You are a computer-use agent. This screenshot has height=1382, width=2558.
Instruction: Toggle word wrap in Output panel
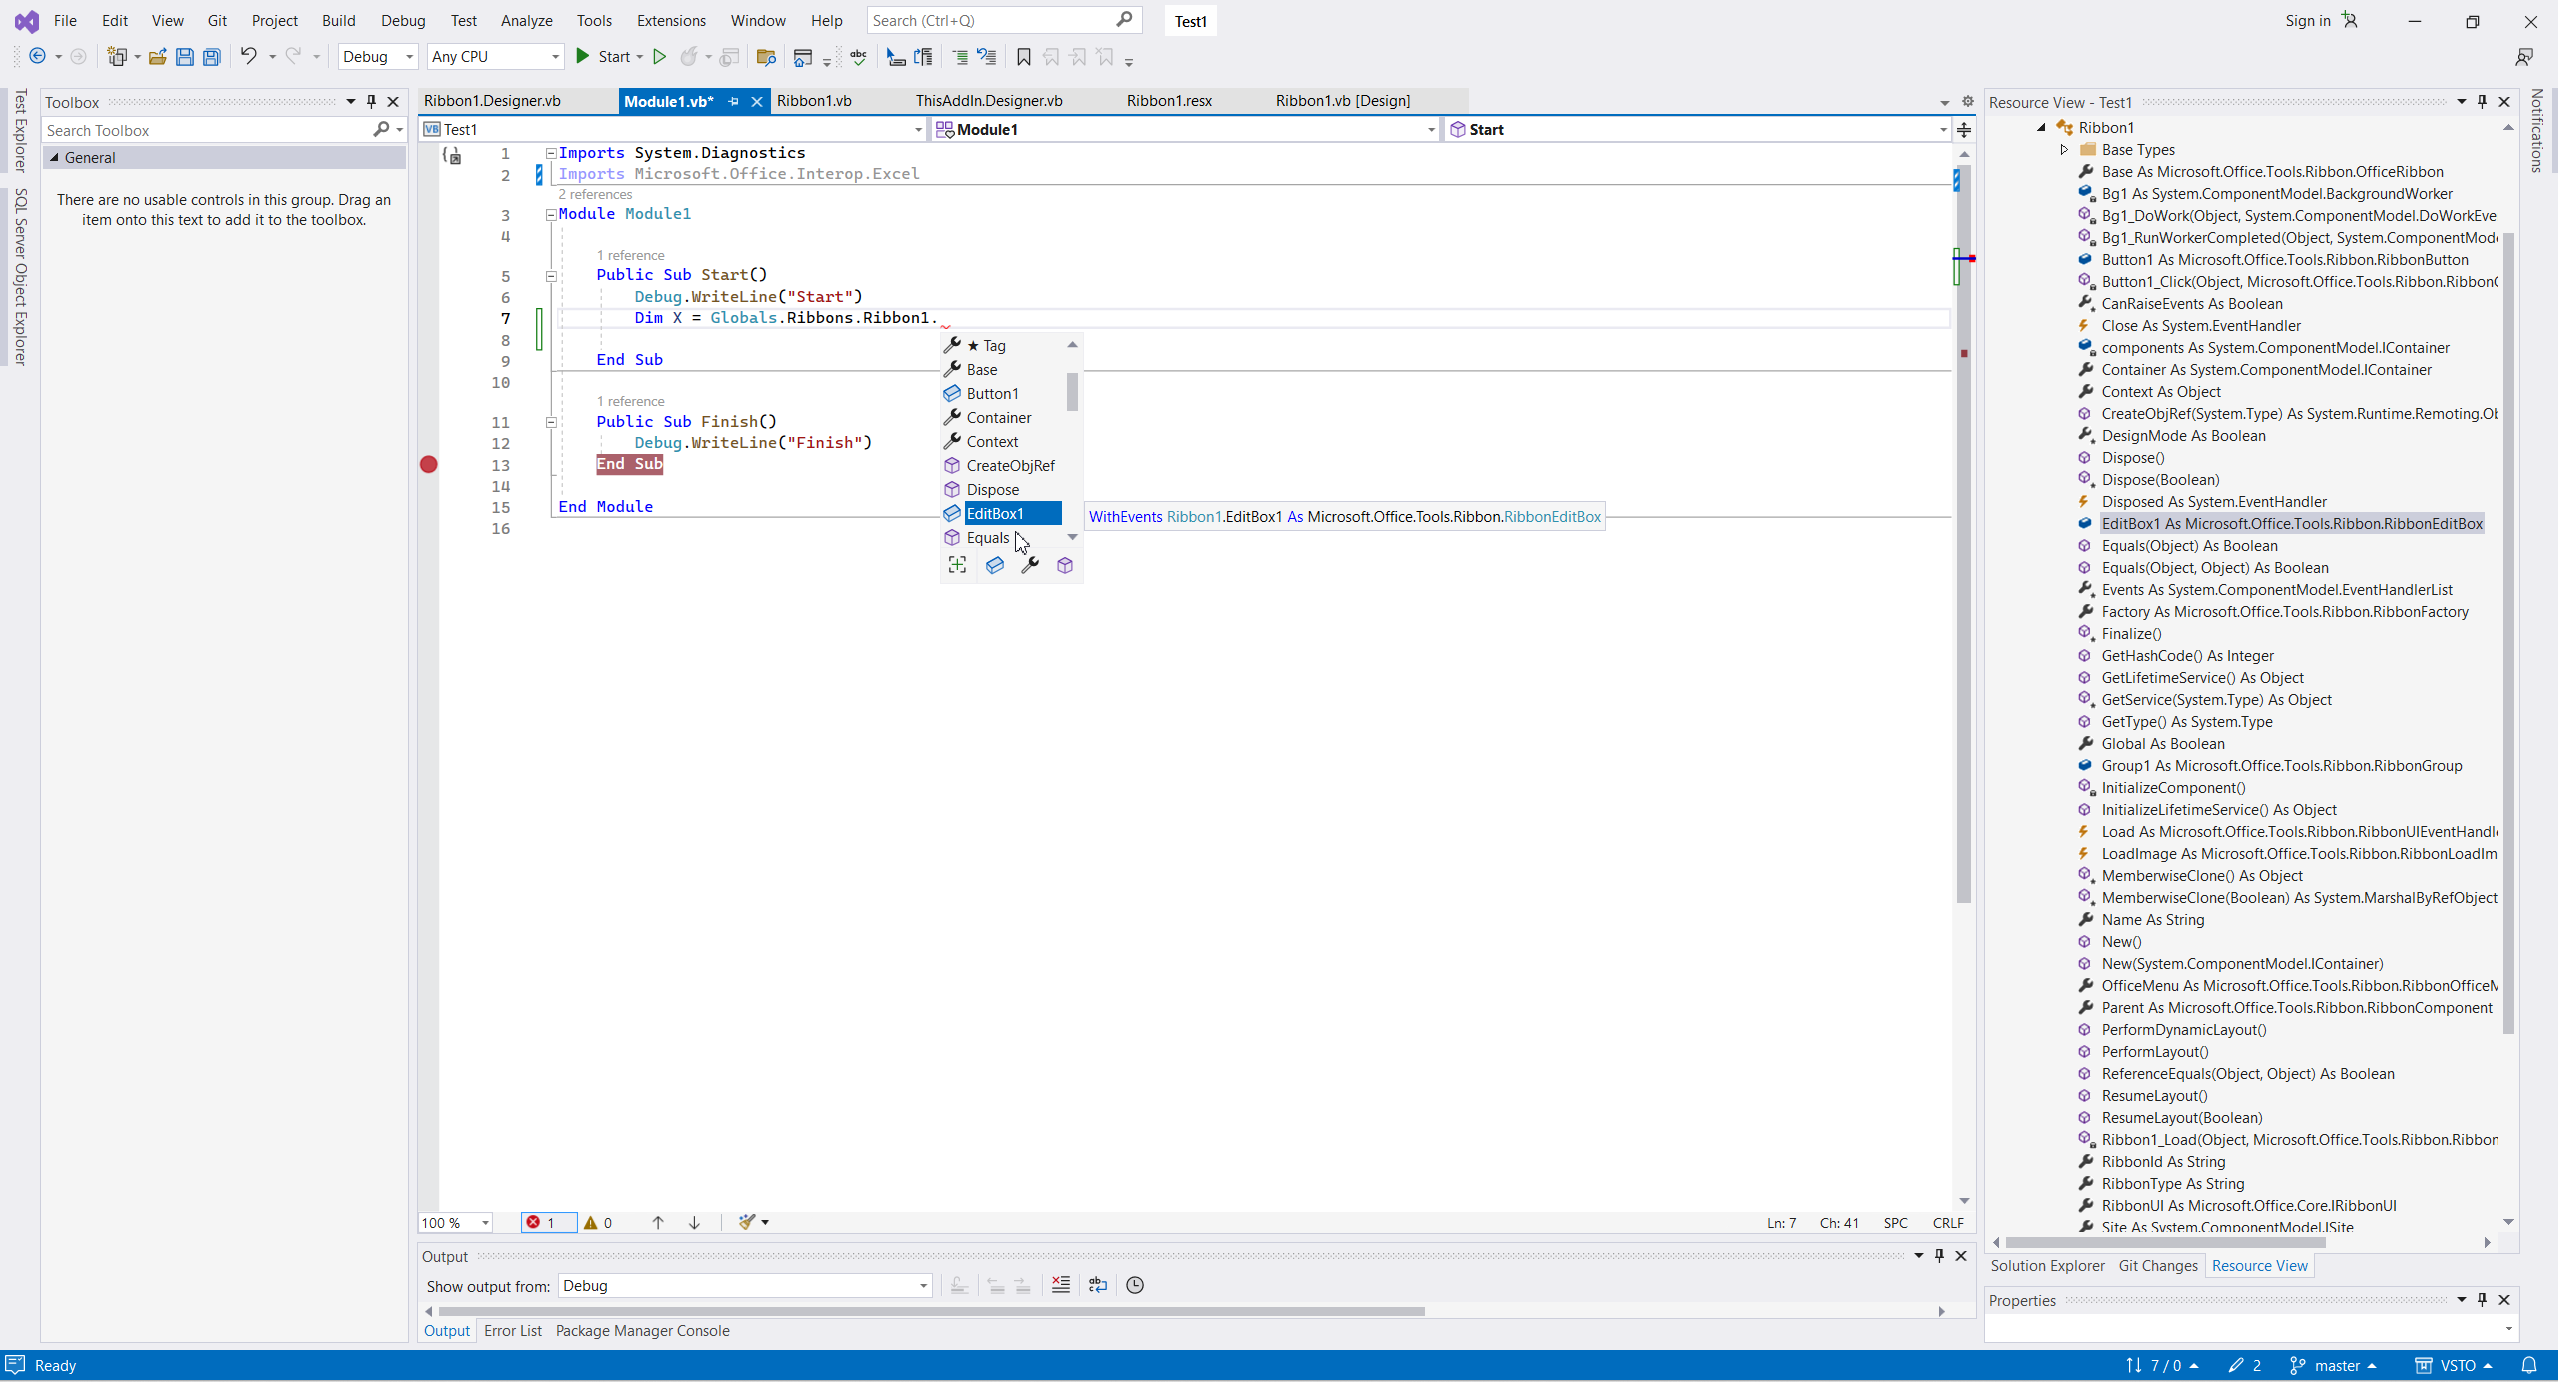coord(1098,1285)
